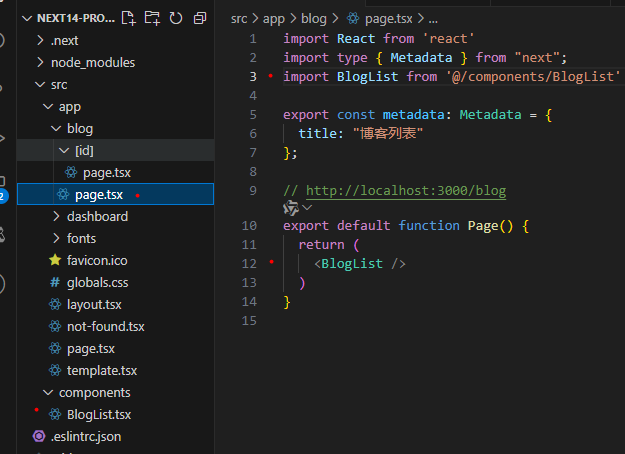This screenshot has width=625, height=454.
Task: Click the <BlogList /> JSX tag on line 12
Action: [360, 263]
